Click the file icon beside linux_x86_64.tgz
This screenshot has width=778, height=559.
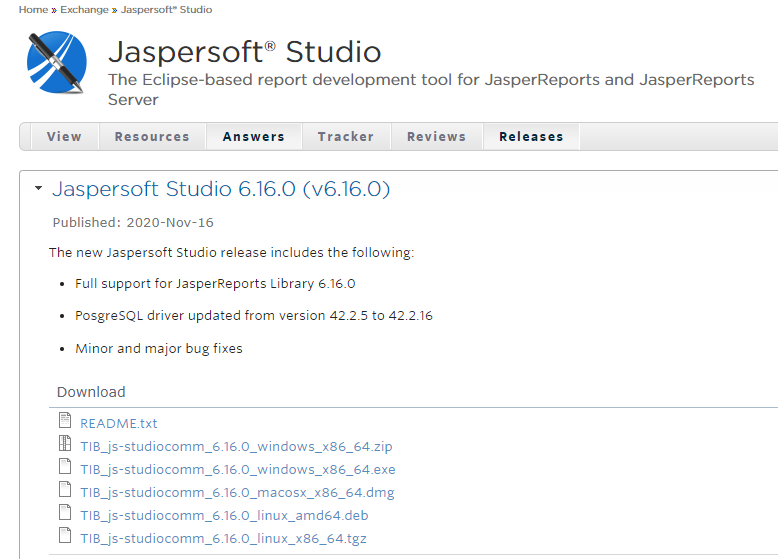coord(65,535)
